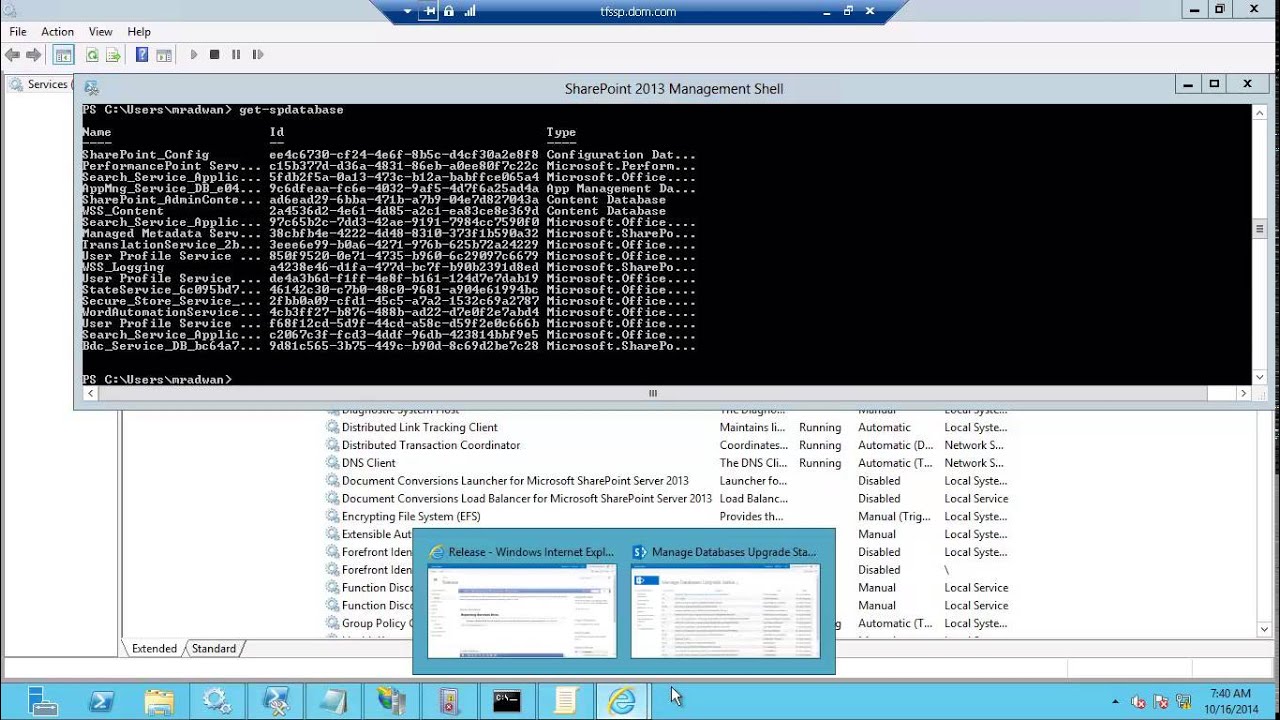Screen dimensions: 1280x720
Task: Open the Help menu
Action: click(x=139, y=32)
